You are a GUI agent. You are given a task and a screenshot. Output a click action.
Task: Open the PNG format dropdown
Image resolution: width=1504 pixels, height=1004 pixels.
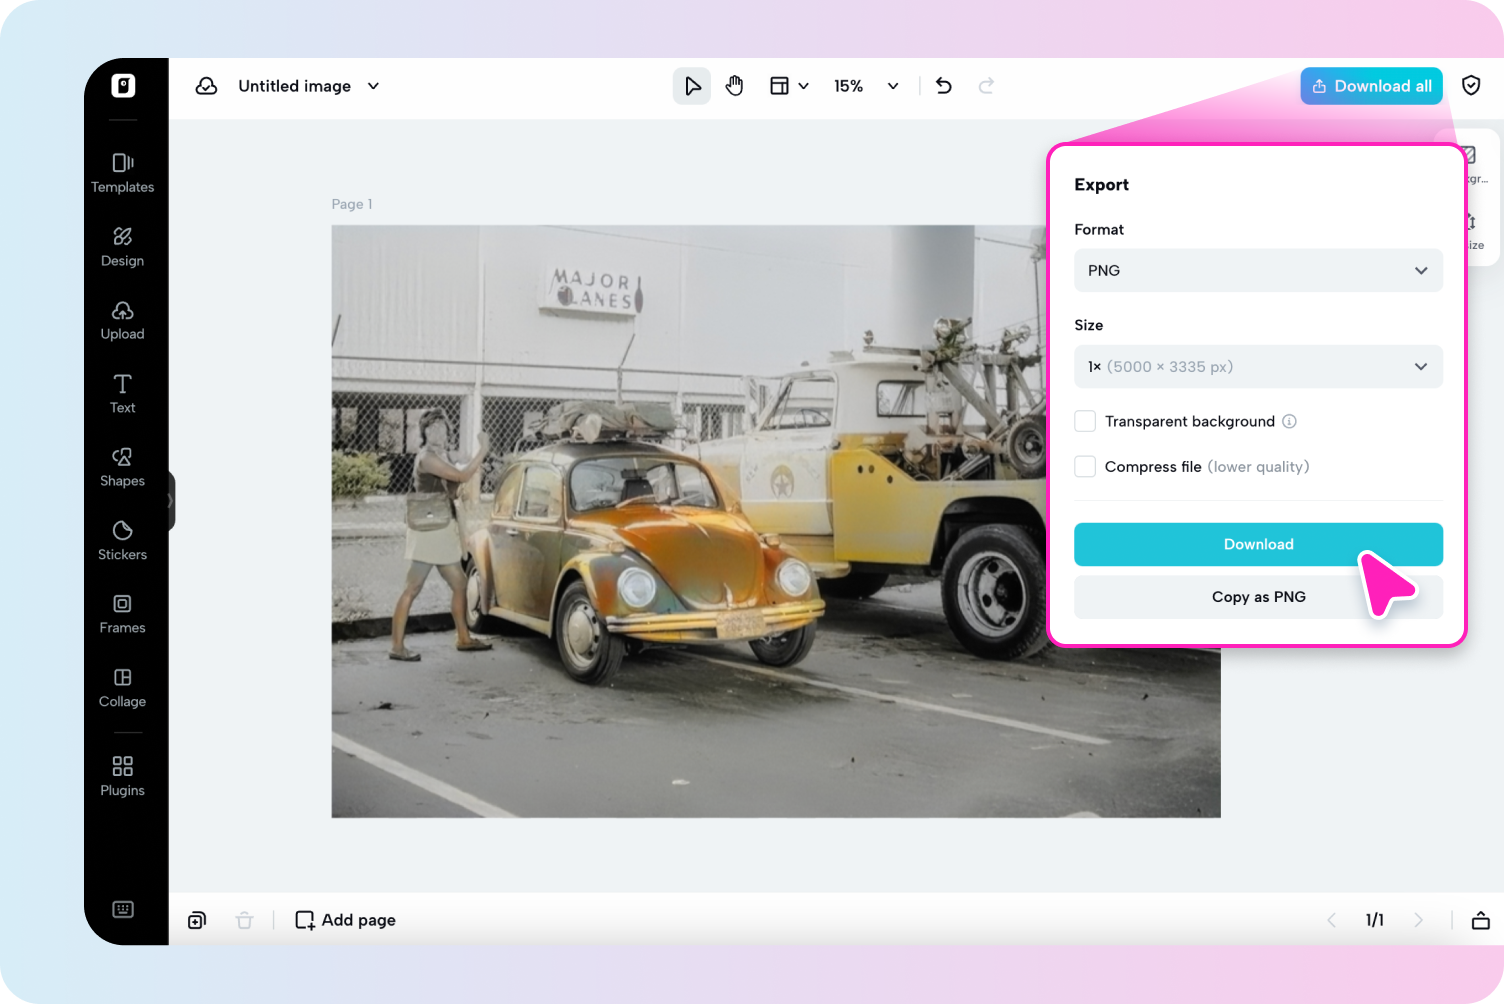(x=1258, y=271)
